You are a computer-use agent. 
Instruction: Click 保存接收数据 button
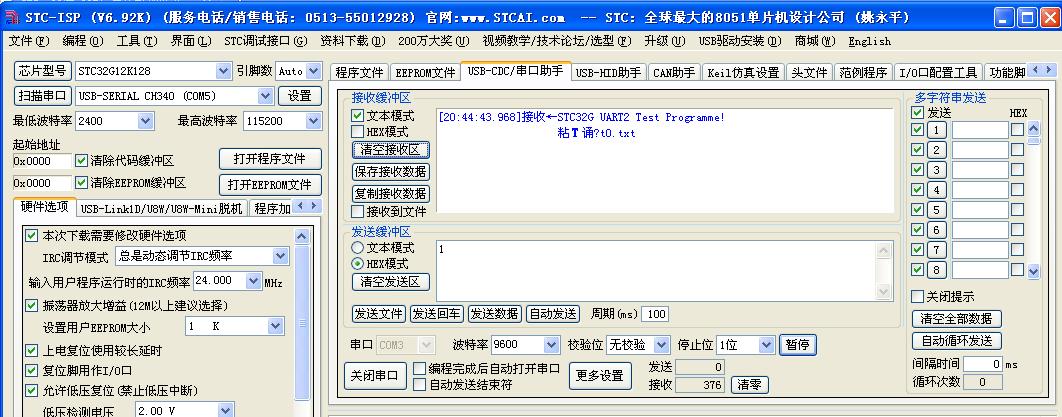(391, 172)
